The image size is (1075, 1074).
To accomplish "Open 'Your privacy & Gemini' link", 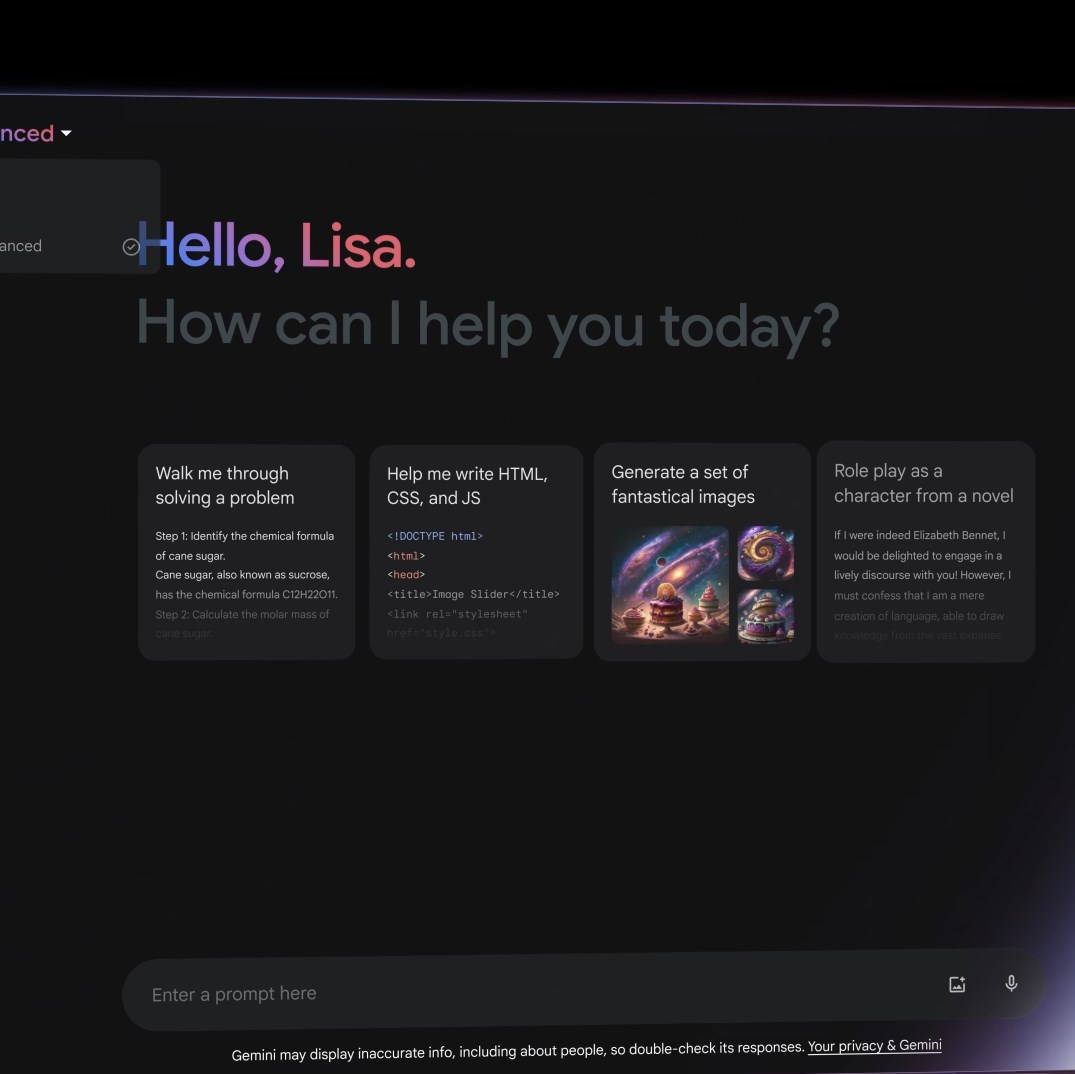I will pyautogui.click(x=874, y=1046).
